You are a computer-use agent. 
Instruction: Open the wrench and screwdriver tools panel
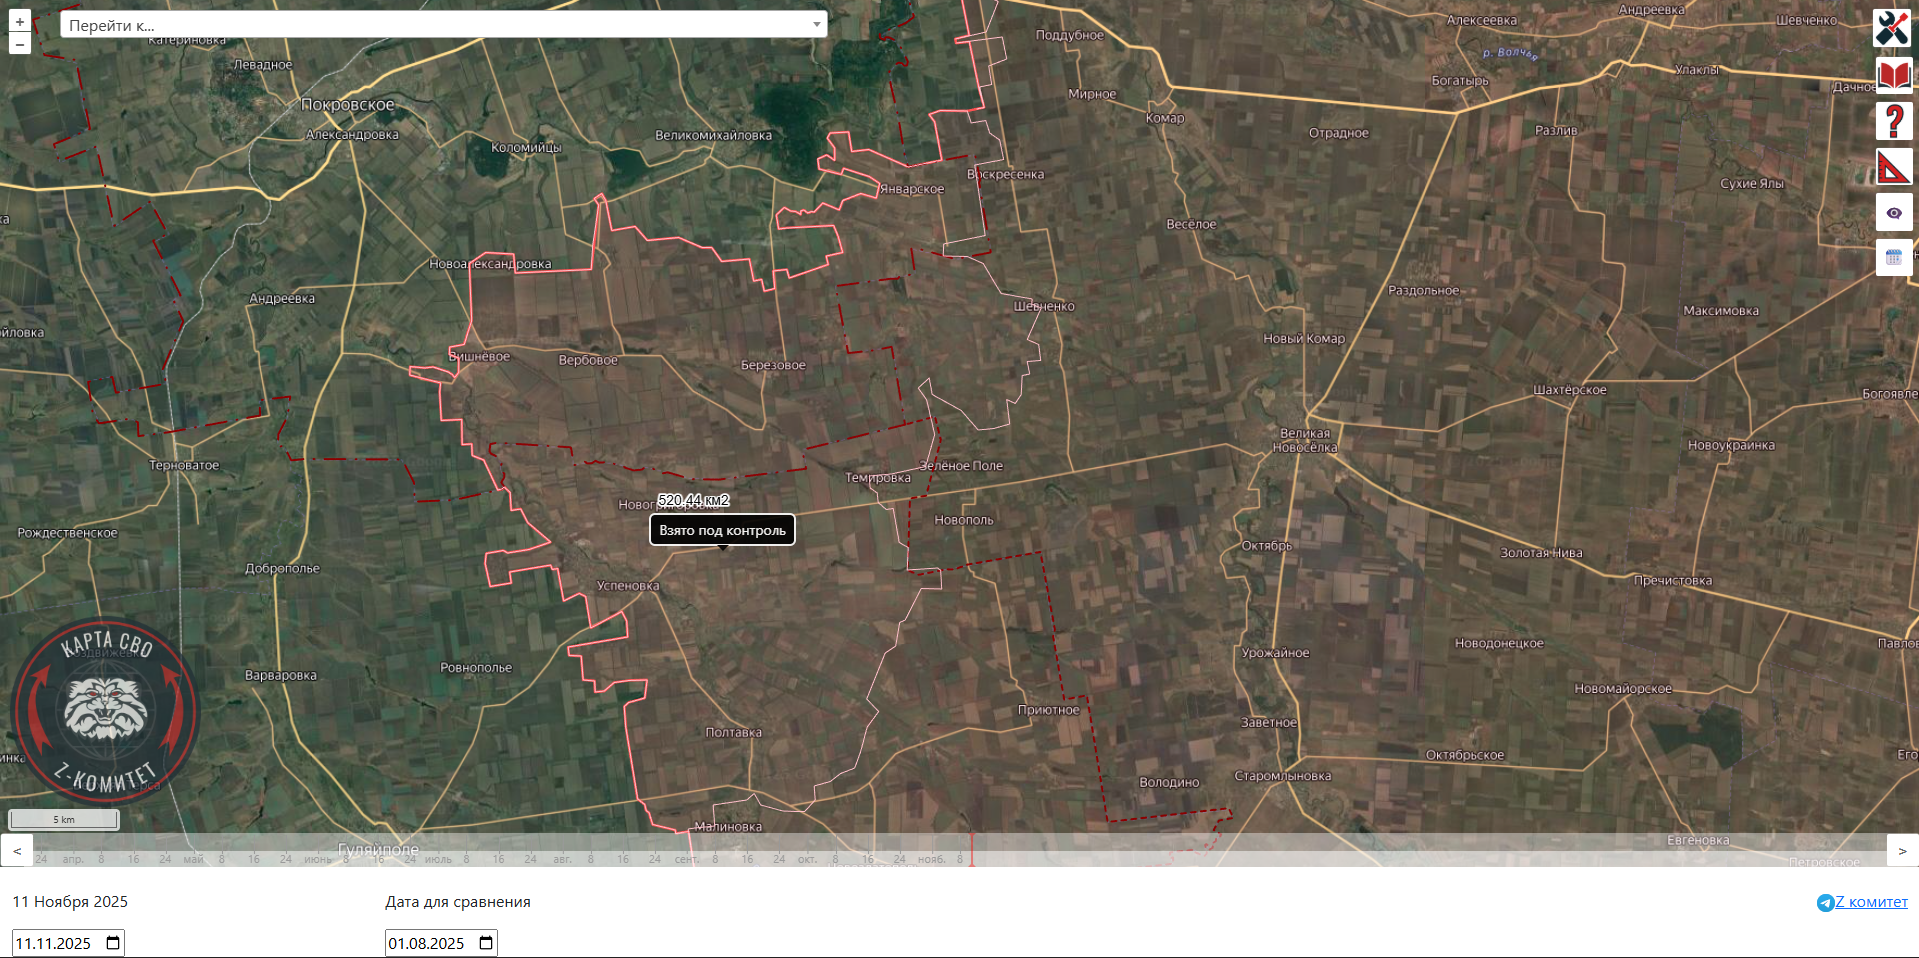pos(1893,28)
